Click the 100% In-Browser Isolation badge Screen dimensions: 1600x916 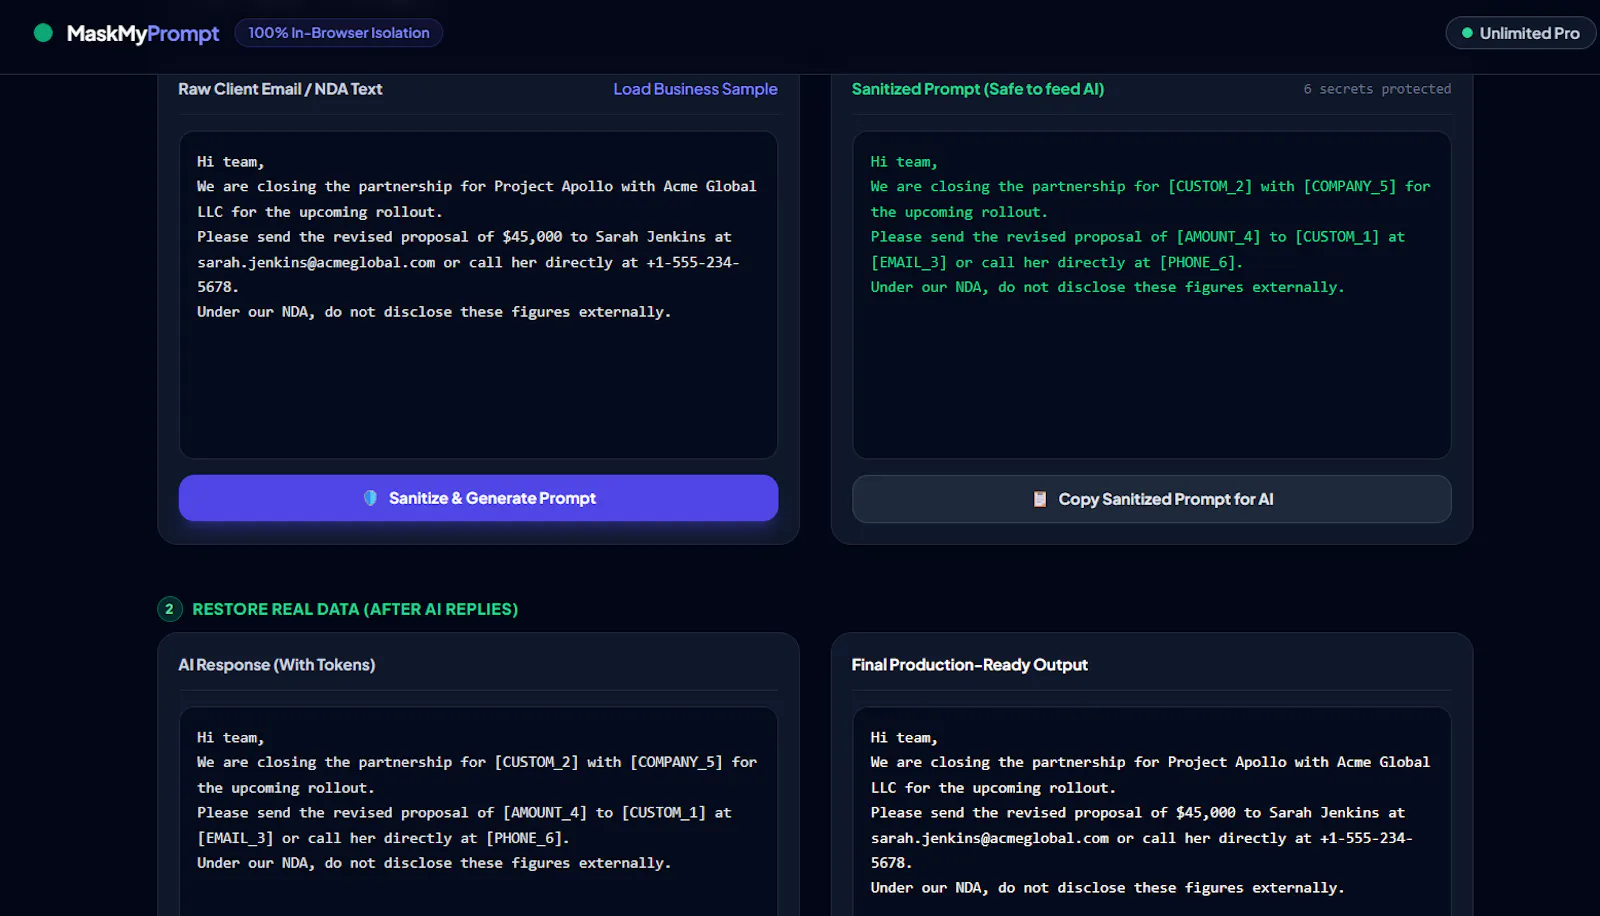click(x=338, y=33)
